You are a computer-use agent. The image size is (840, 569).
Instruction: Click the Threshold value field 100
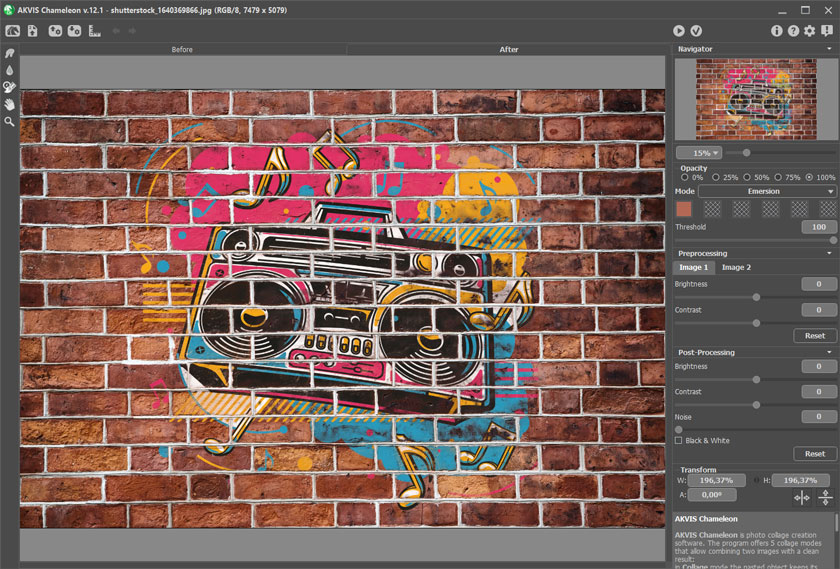coord(819,227)
